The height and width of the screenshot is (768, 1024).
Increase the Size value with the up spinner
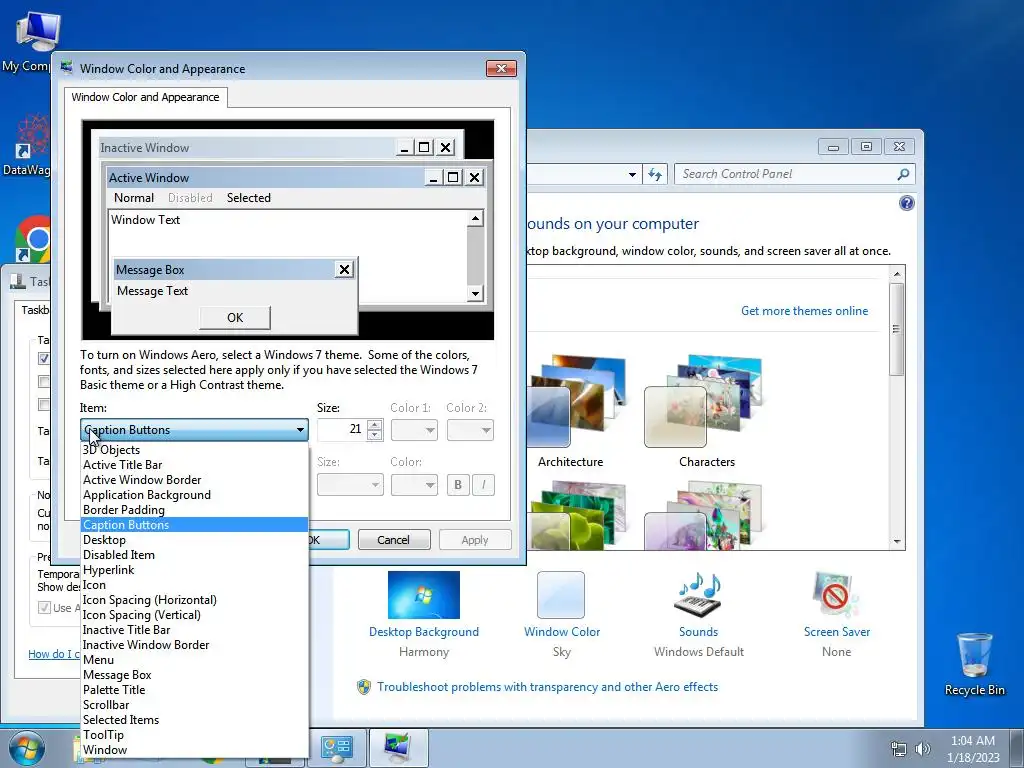tap(375, 424)
